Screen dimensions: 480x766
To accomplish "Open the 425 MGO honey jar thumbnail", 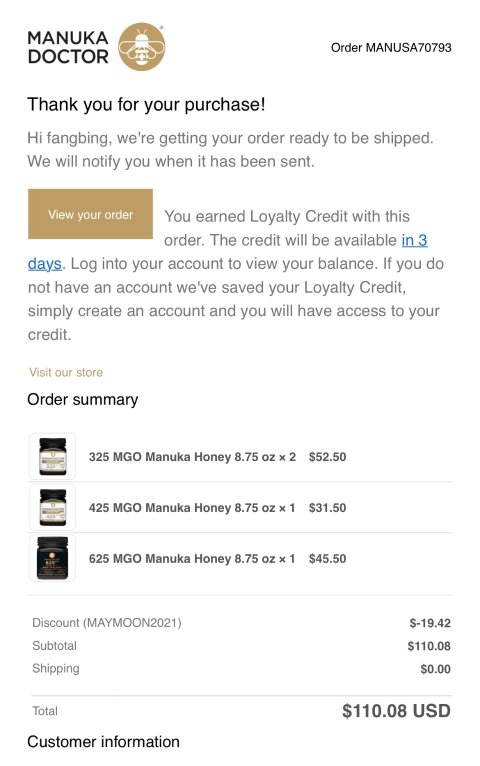I will tap(52, 507).
